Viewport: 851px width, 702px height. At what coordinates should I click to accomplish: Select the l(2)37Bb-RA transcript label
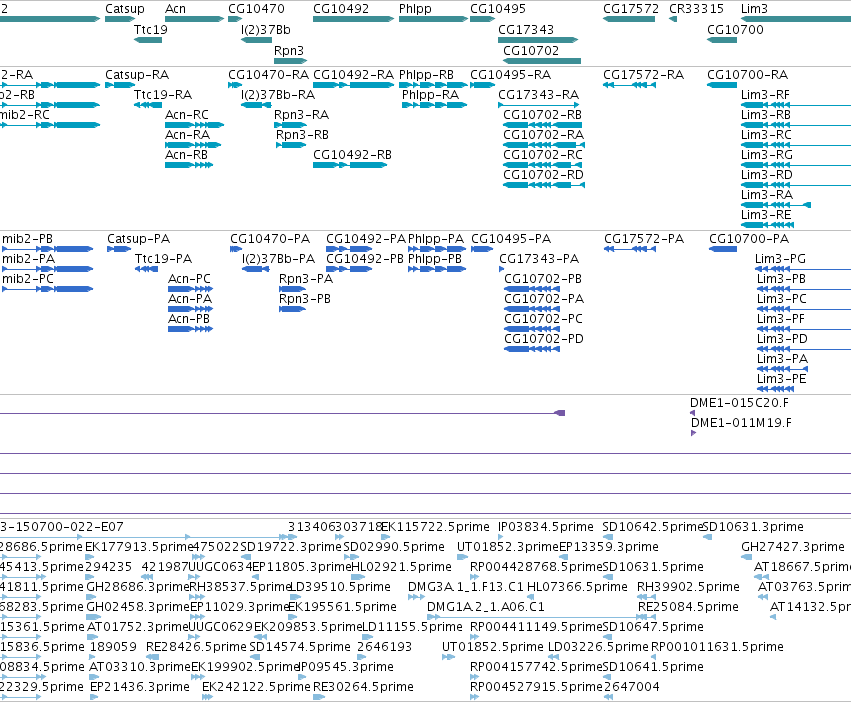pos(278,95)
